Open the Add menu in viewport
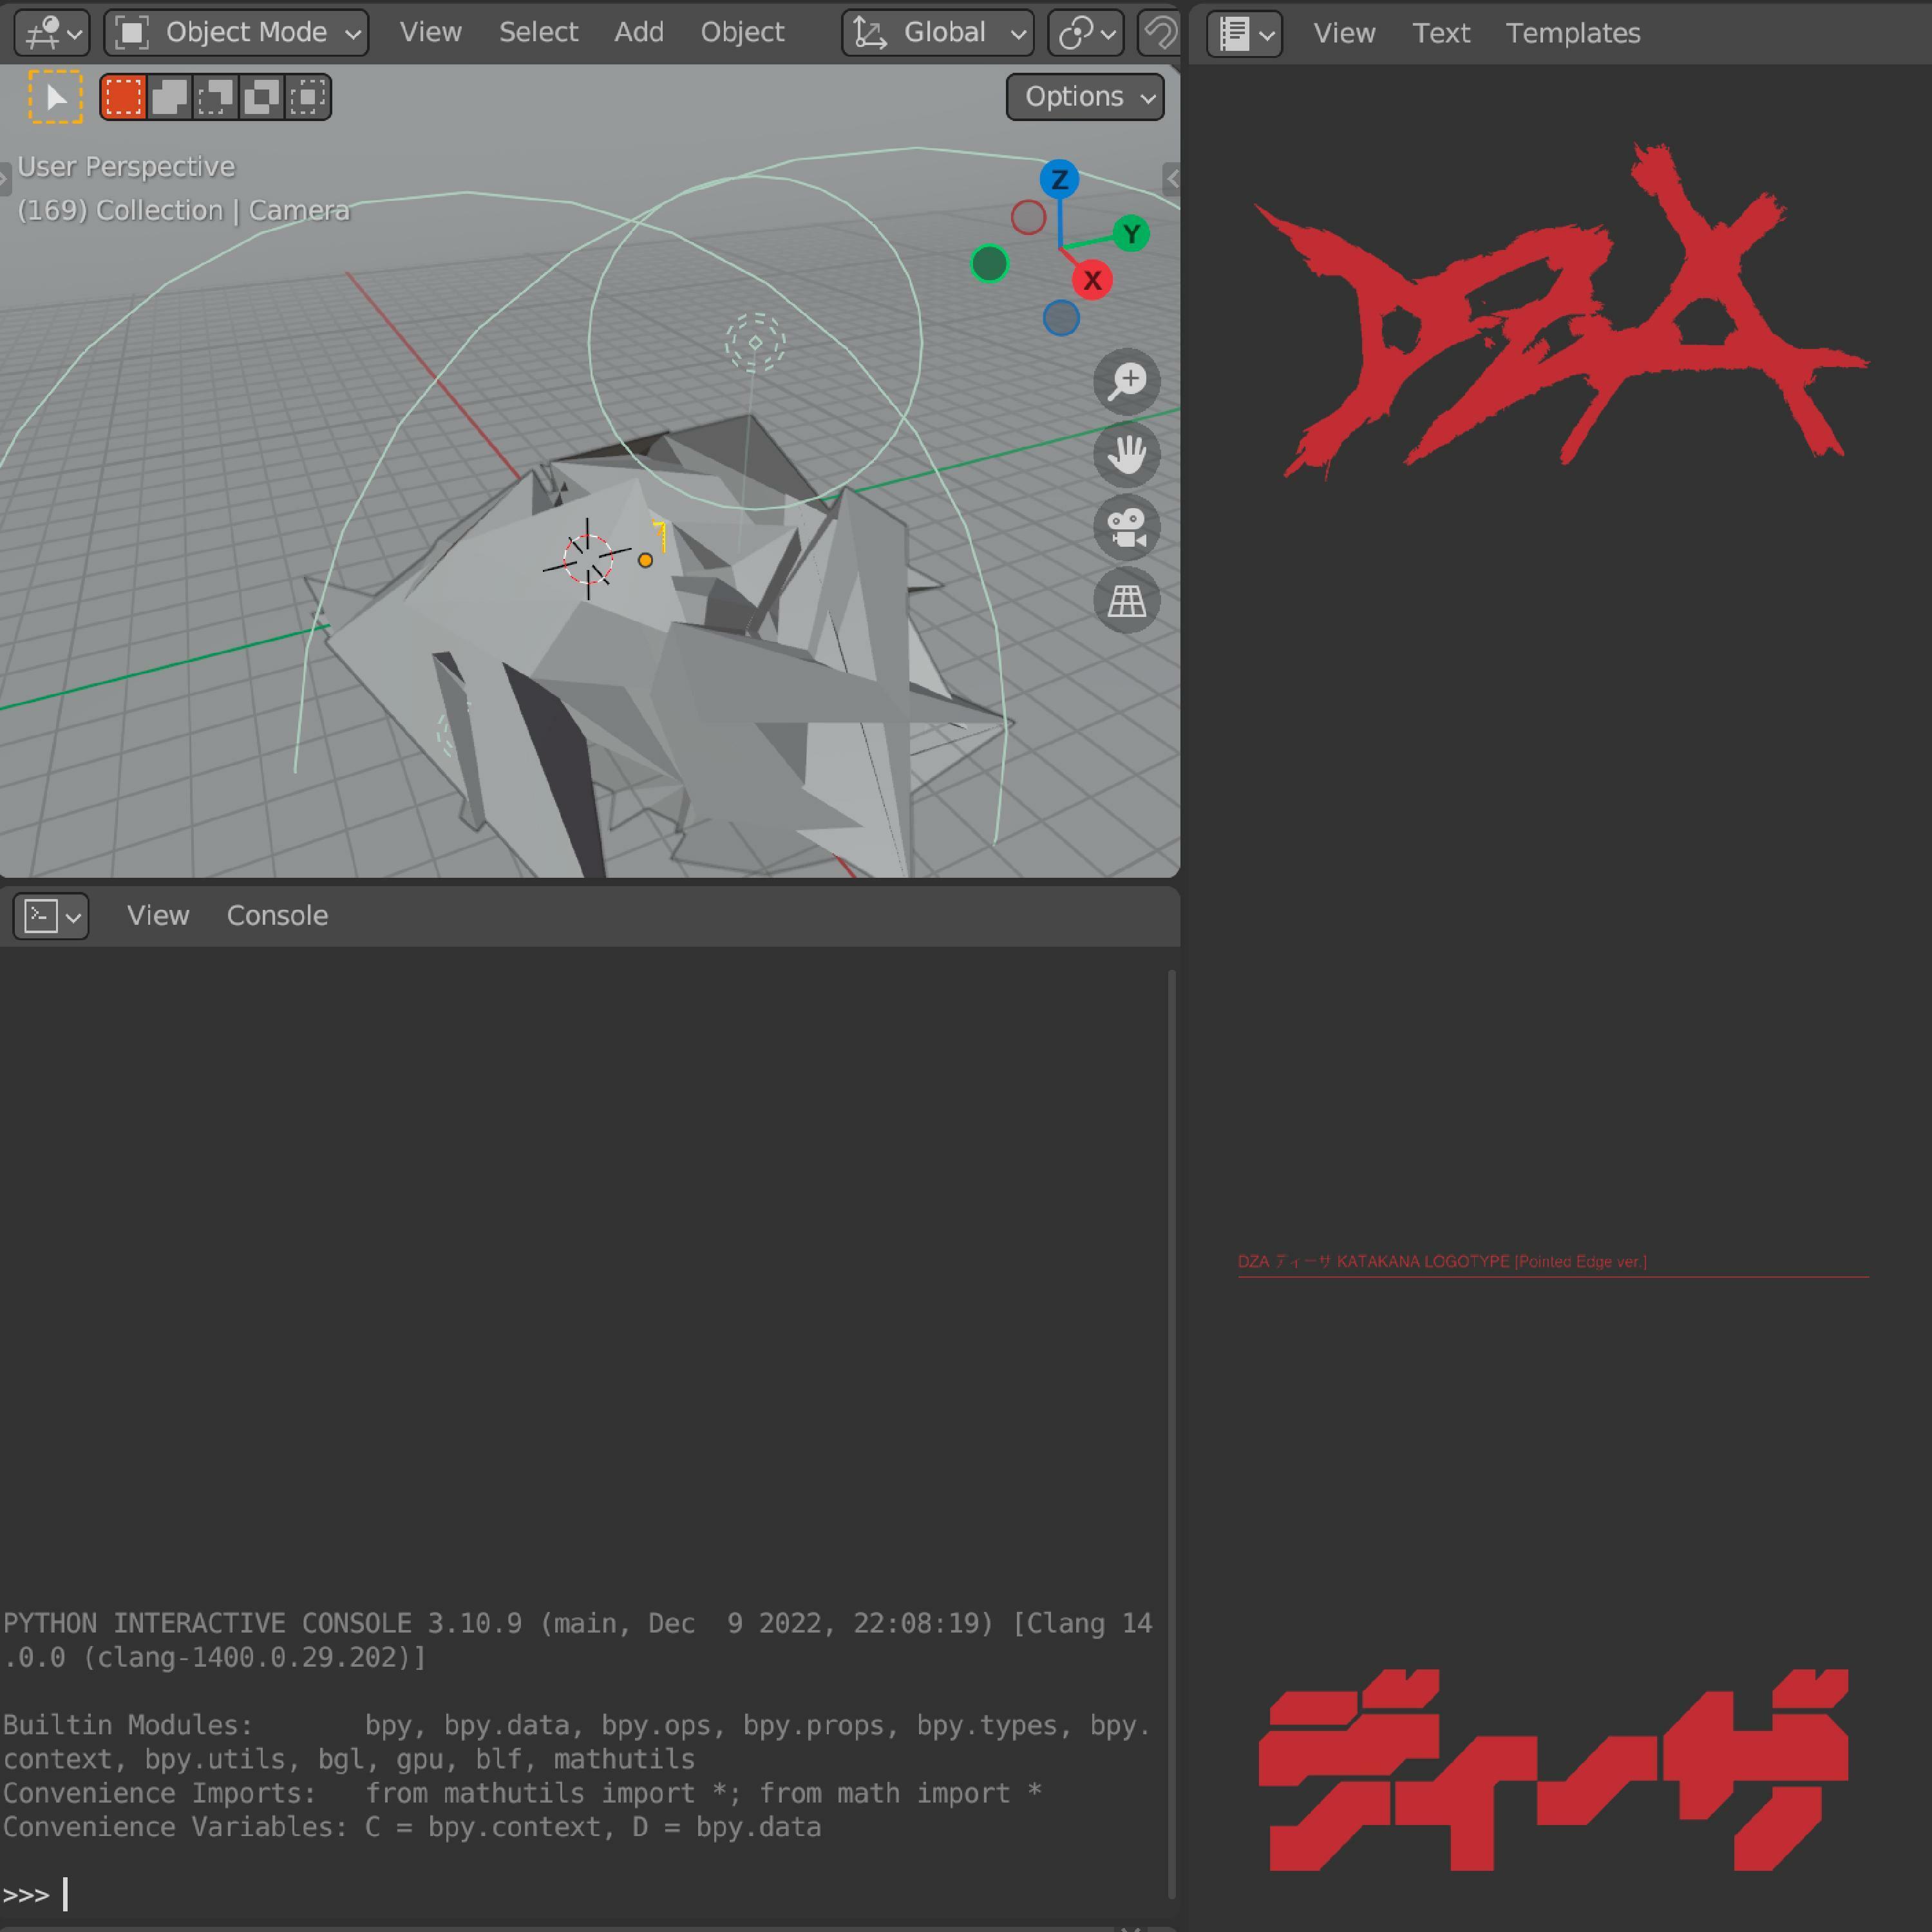This screenshot has height=1932, width=1932. tap(638, 33)
